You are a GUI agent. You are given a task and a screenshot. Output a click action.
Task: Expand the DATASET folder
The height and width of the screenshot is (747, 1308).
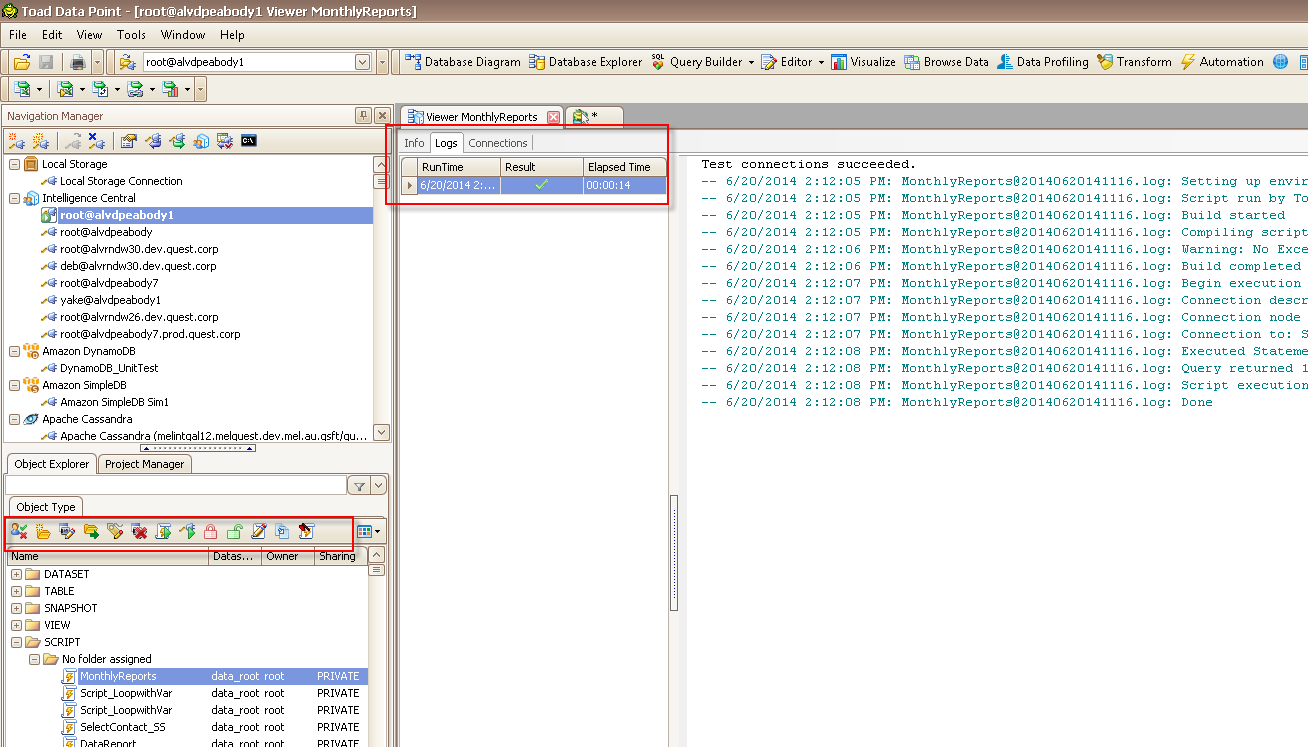(17, 574)
